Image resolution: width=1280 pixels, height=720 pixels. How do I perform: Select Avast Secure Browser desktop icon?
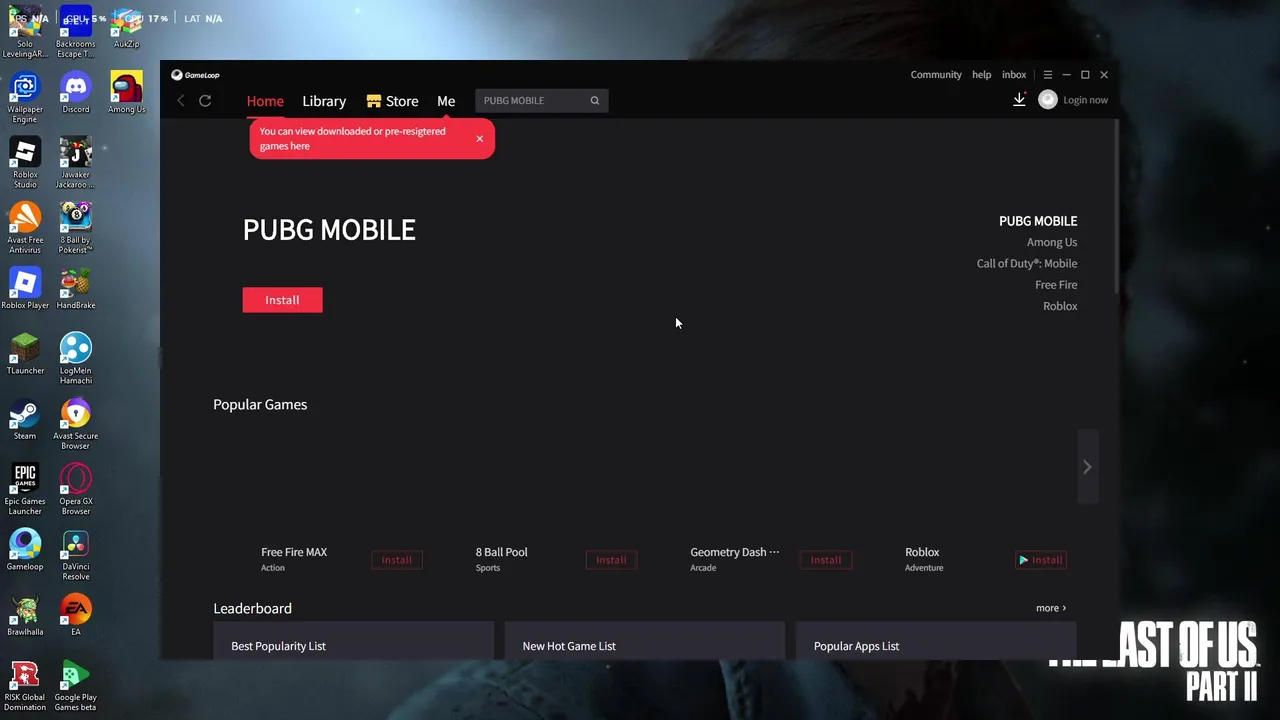pos(75,424)
